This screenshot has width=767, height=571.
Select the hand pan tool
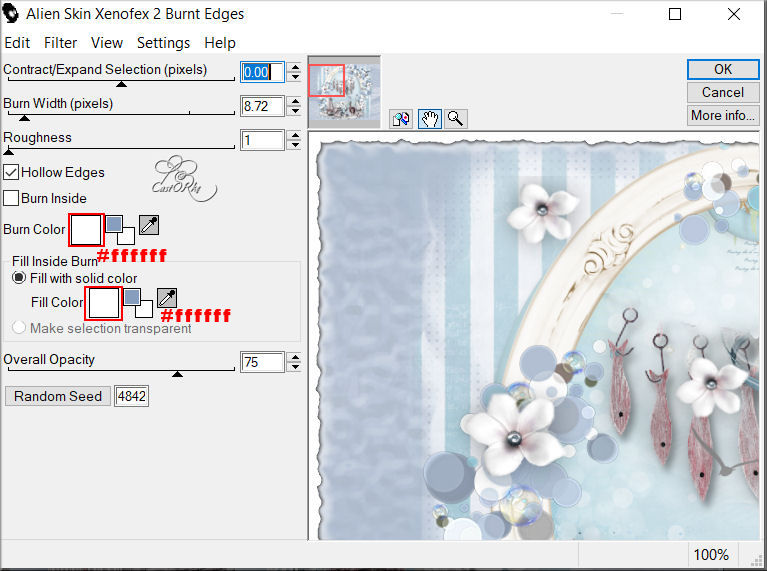pos(430,119)
